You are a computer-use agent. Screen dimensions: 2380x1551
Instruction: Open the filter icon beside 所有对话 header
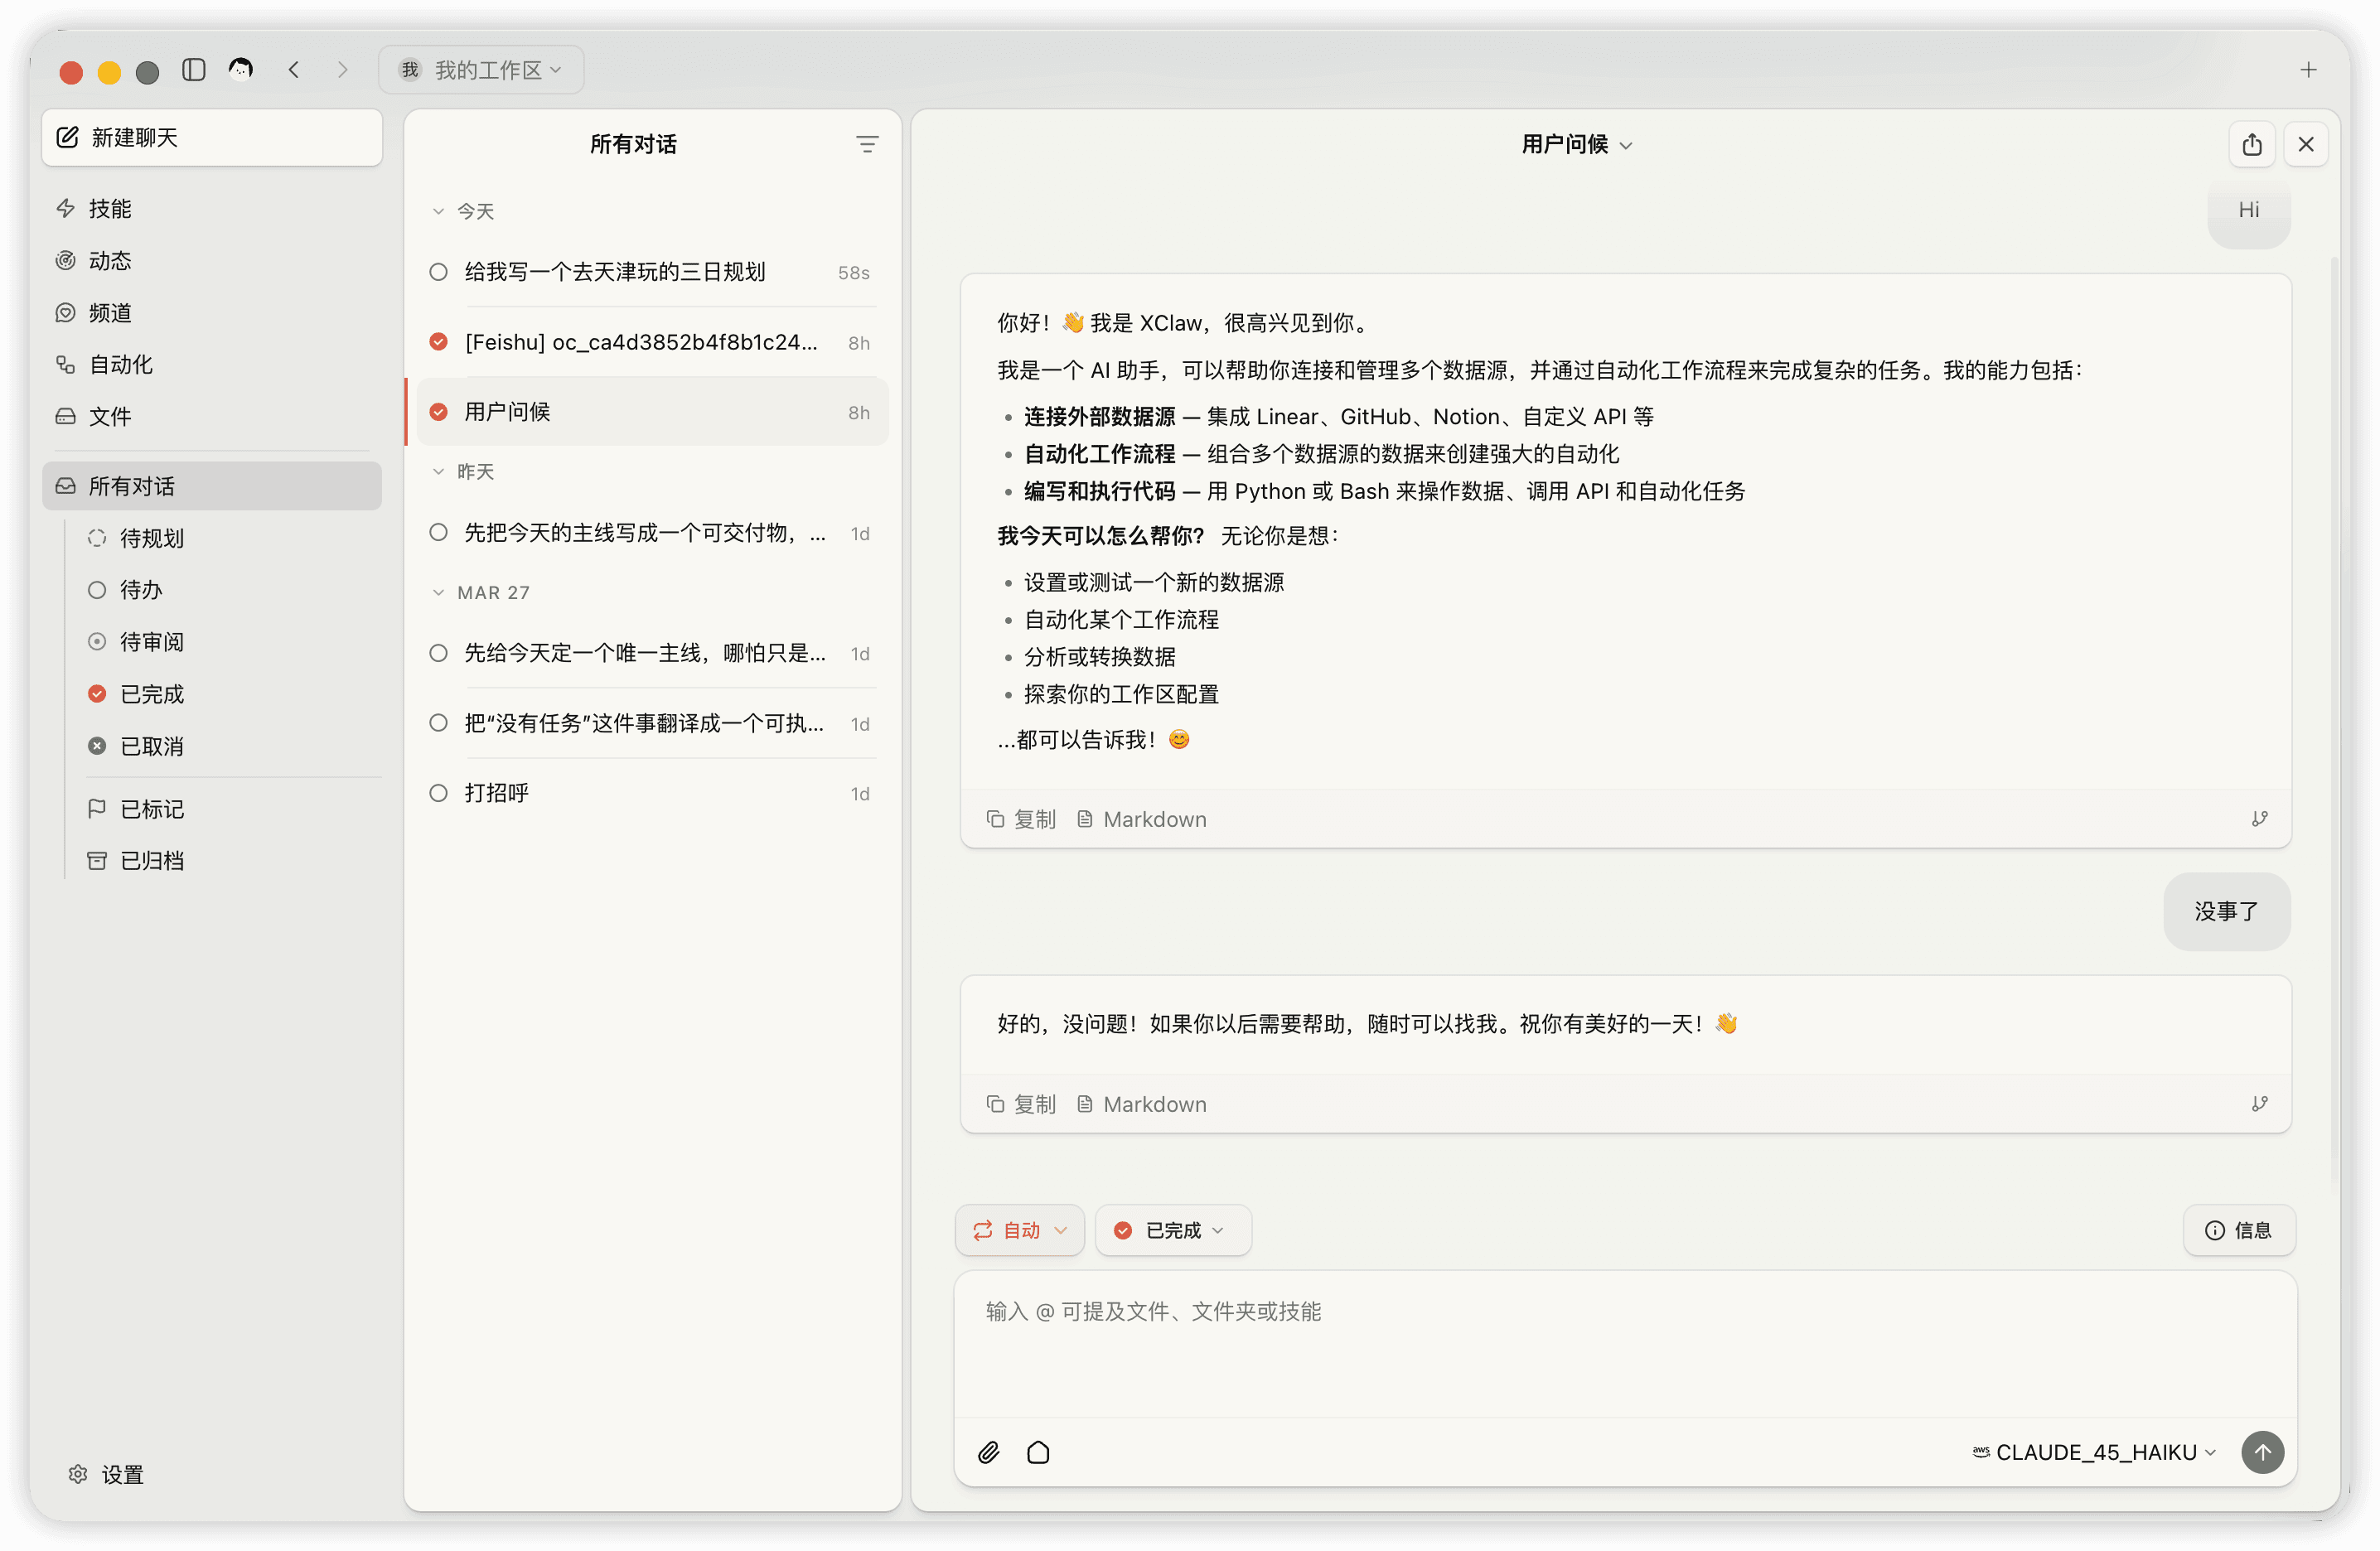click(866, 143)
